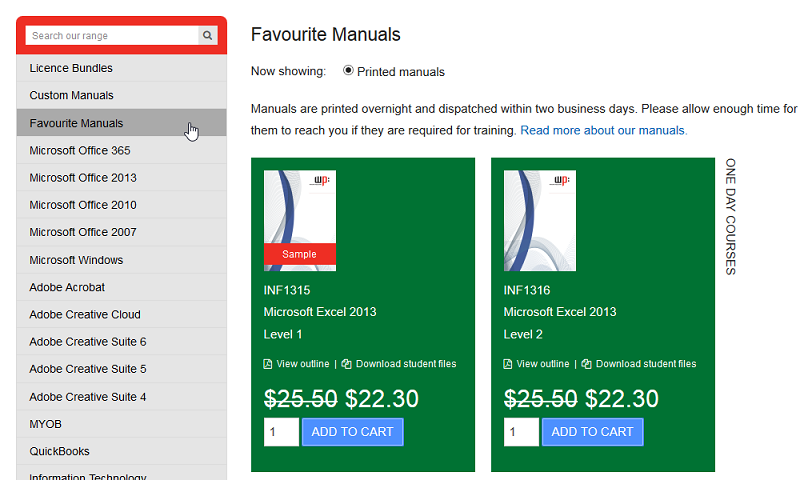Download student files for Excel Level 2
Viewport: 800px width, 480px height.
[x=645, y=364]
